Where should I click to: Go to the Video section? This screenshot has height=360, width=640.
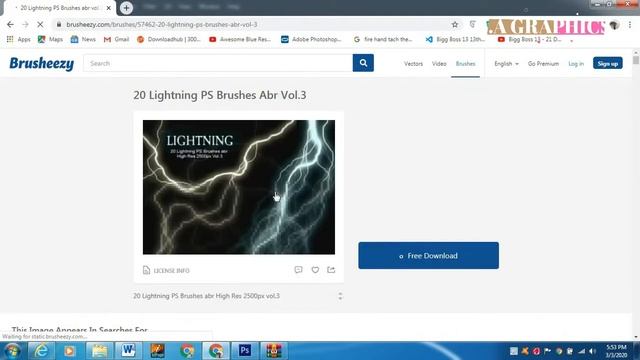(439, 64)
